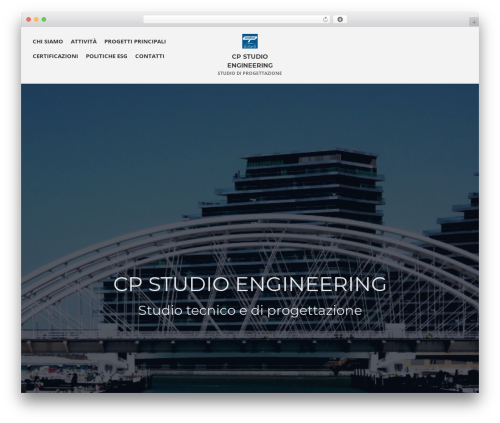The width and height of the screenshot is (500, 423).
Task: Minimize window with yellow button
Action: pos(36,20)
